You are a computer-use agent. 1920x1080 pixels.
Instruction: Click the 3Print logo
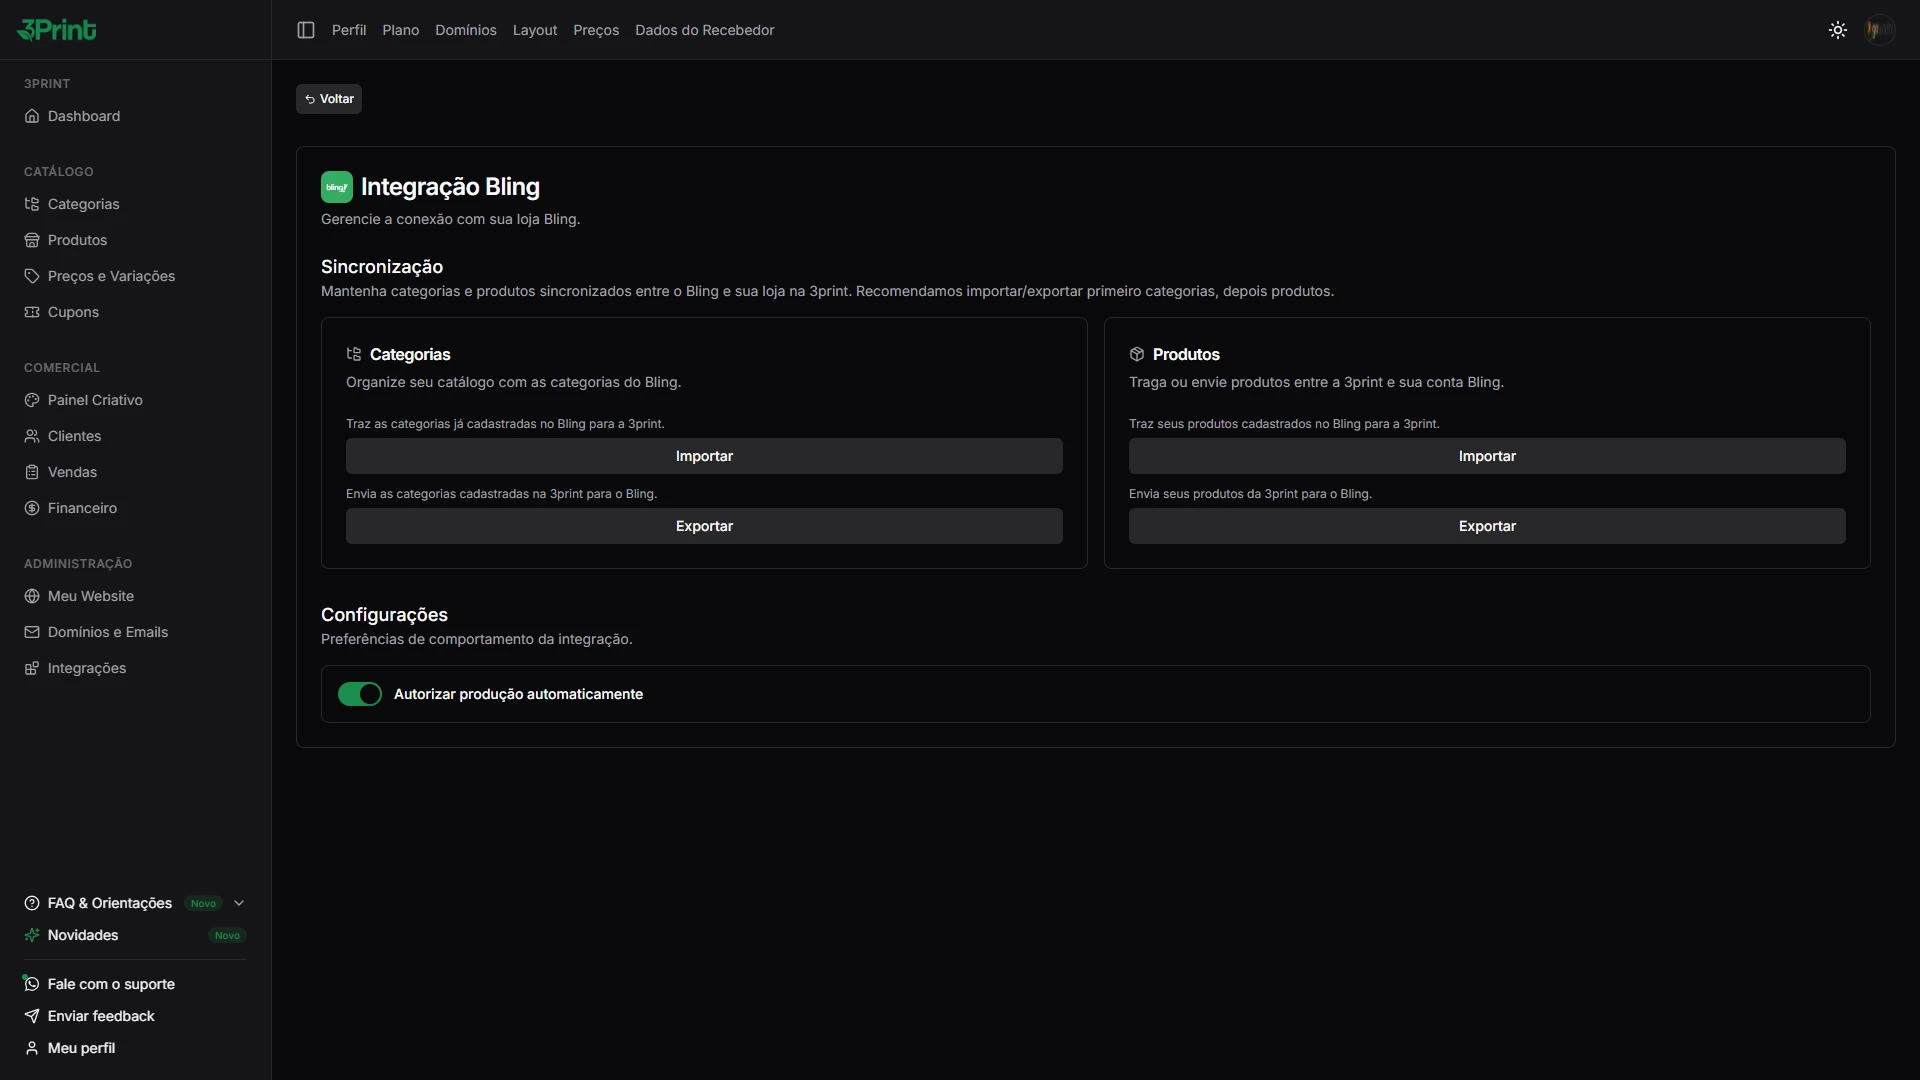pos(57,30)
